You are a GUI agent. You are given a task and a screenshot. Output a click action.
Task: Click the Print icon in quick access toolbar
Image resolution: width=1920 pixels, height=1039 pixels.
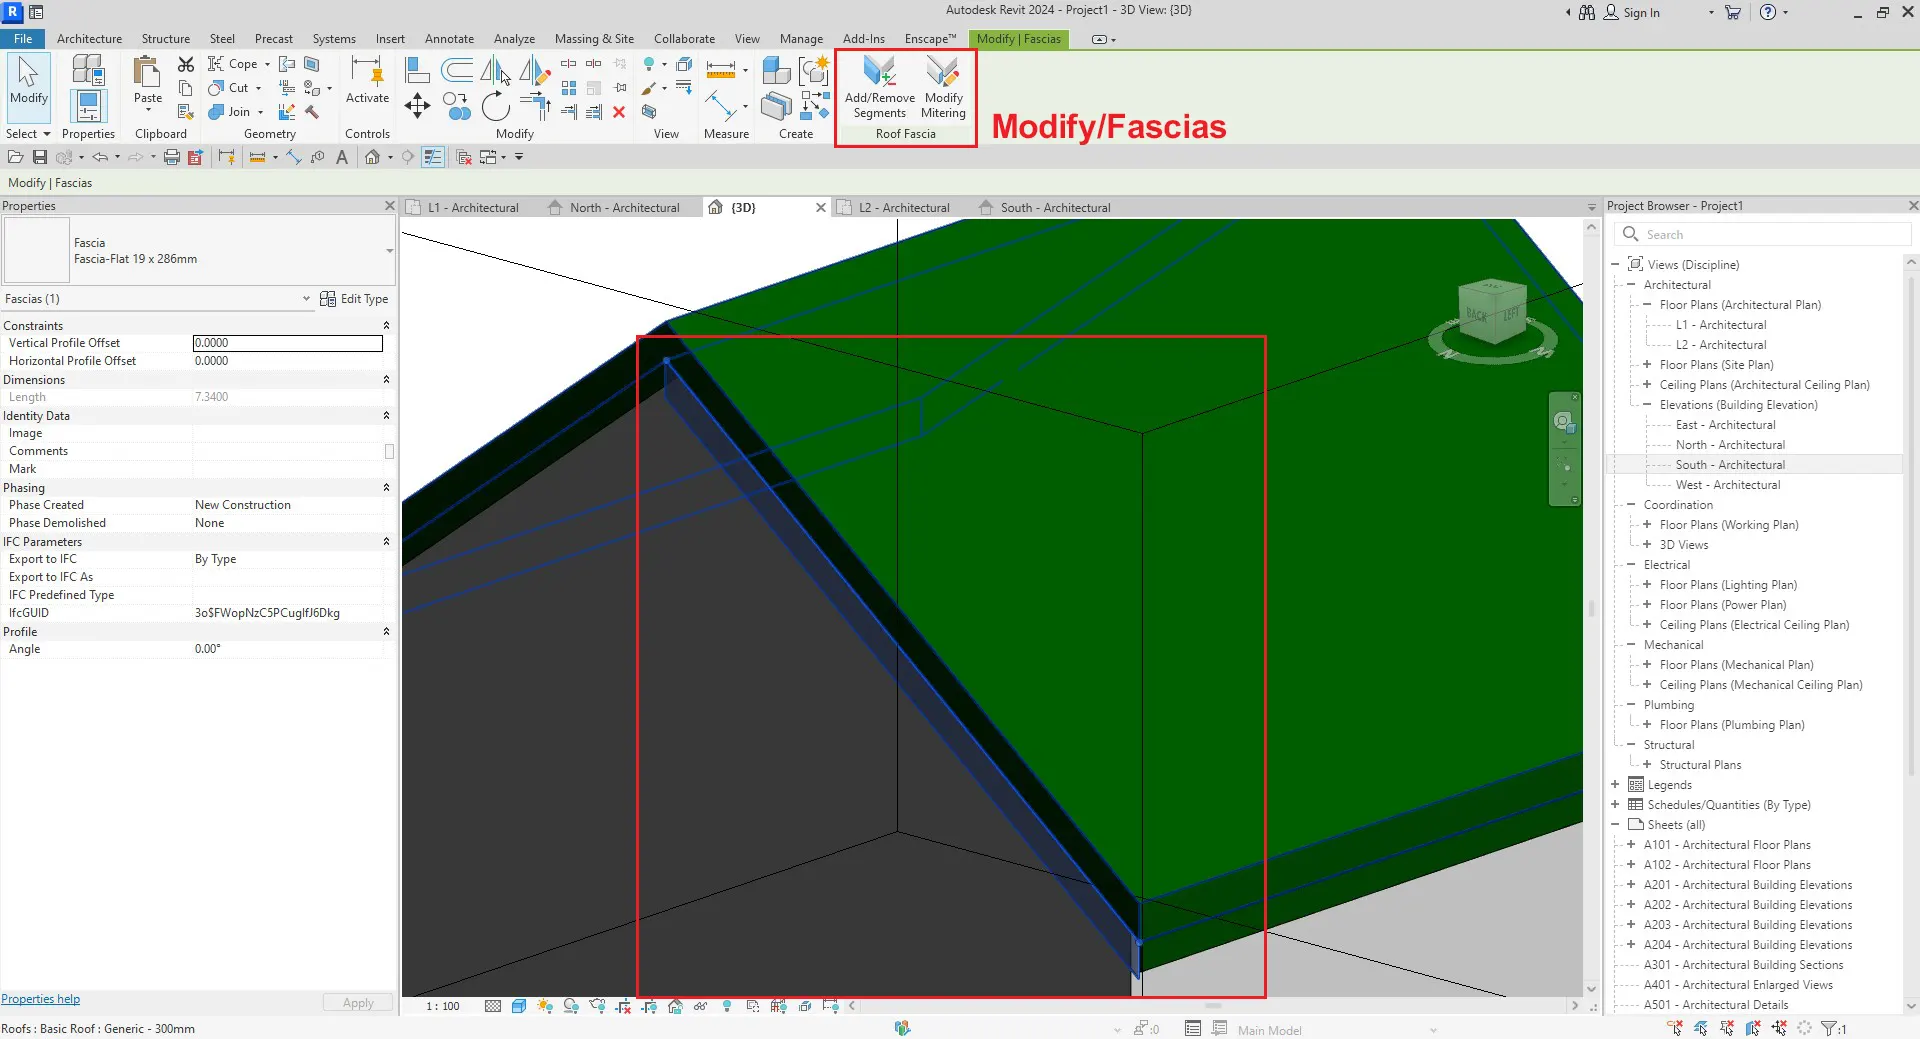coord(172,157)
